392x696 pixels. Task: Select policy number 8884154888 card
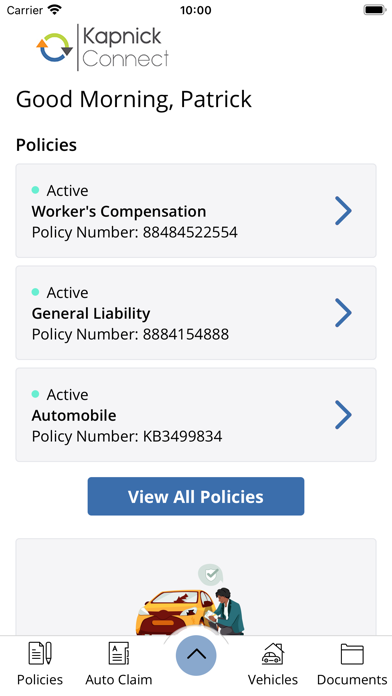click(196, 313)
